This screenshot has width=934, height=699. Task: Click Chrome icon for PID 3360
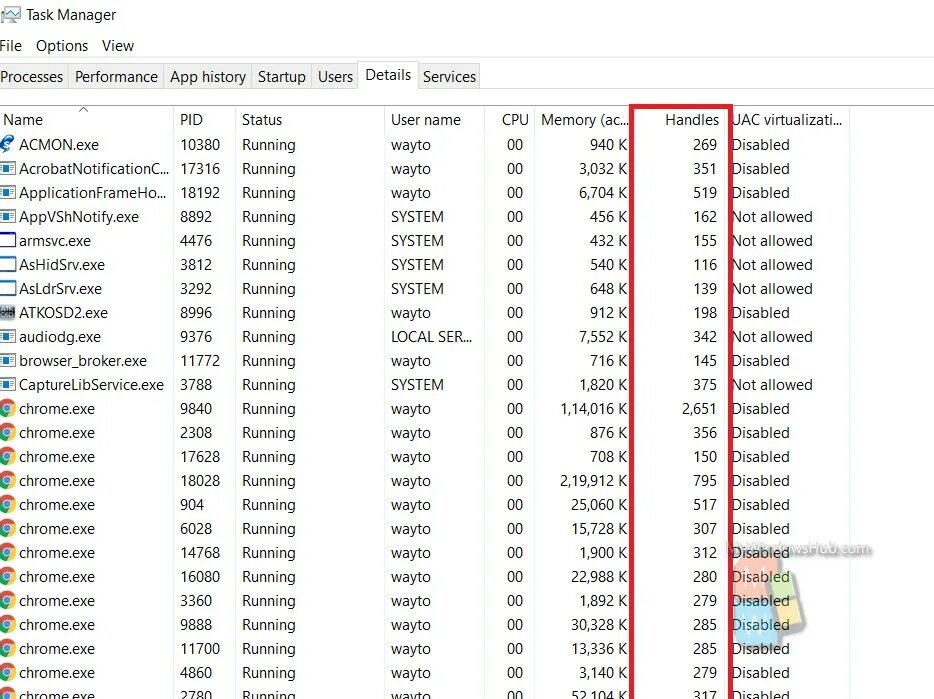tap(8, 600)
